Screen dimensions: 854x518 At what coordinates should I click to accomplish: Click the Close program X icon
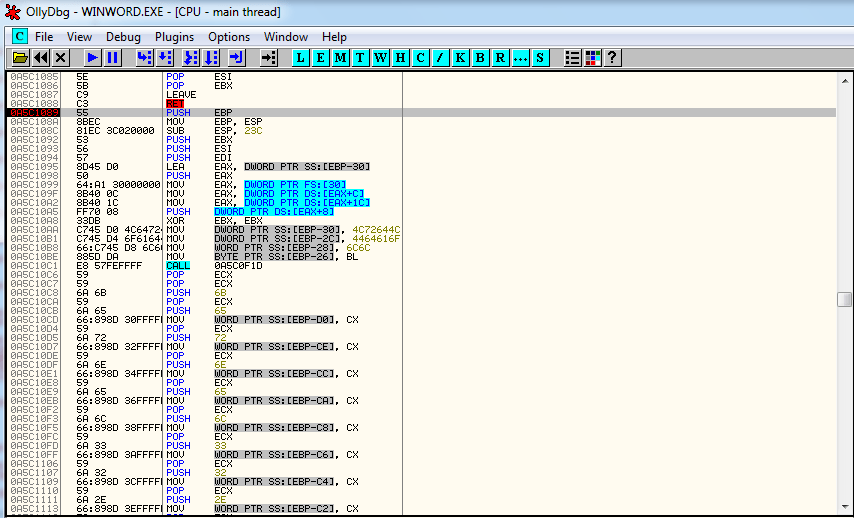tap(61, 57)
